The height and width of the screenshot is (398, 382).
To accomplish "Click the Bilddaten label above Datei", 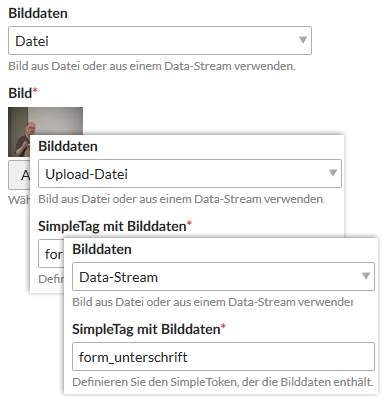I will 38,13.
